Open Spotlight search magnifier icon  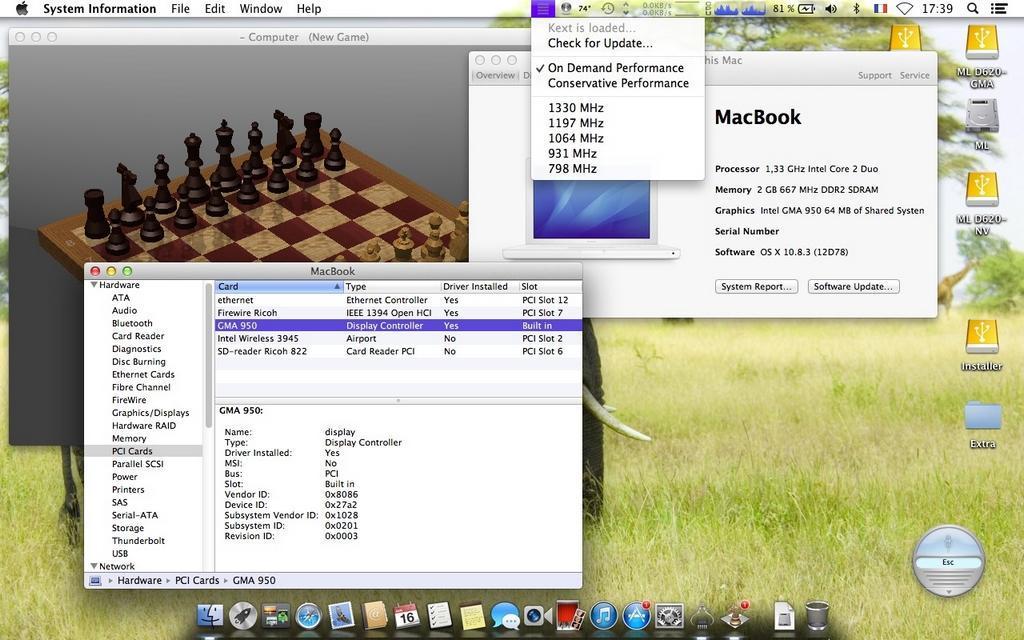(x=972, y=8)
